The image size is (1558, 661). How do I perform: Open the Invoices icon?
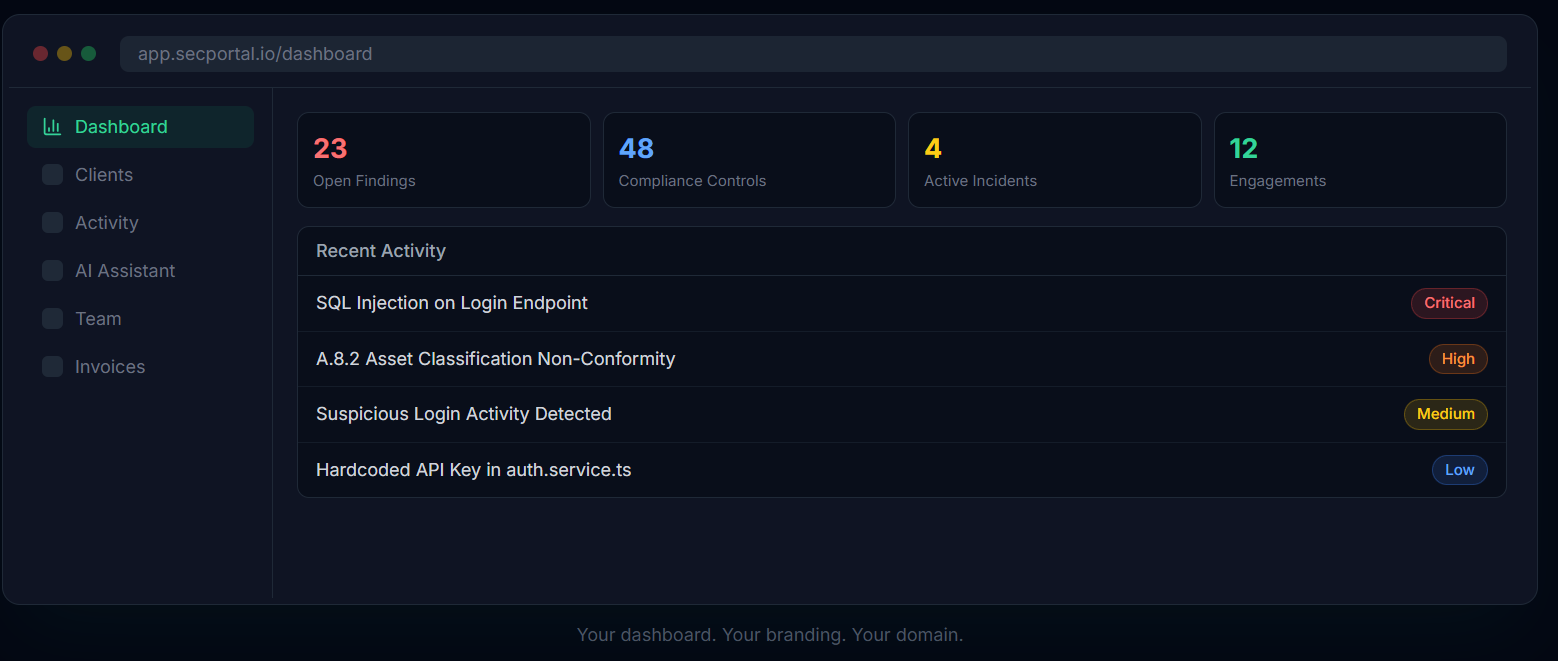52,366
